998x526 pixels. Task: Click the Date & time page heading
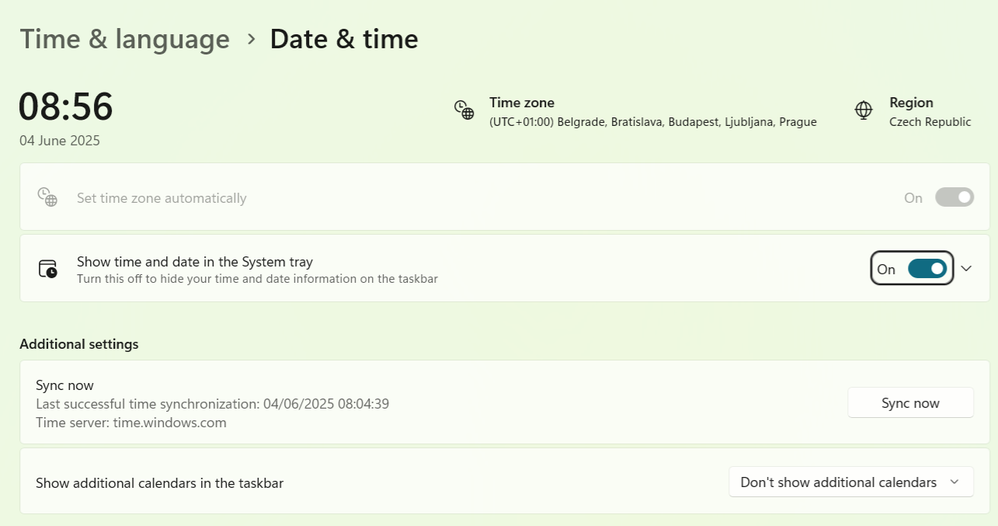pos(344,39)
